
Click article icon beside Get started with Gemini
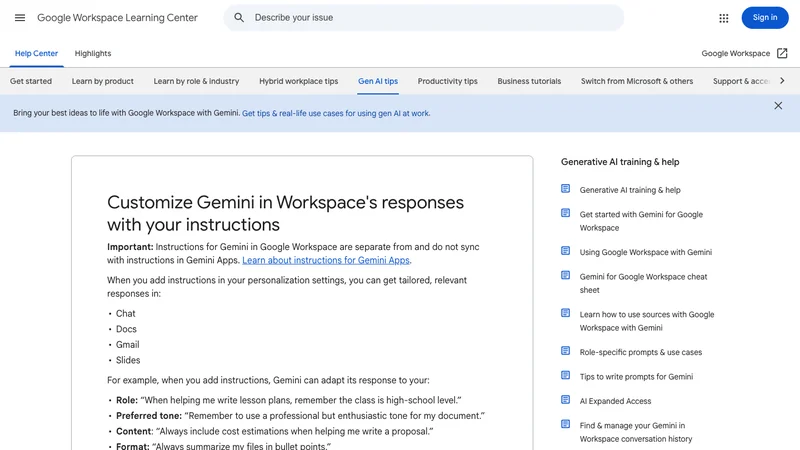click(x=565, y=213)
